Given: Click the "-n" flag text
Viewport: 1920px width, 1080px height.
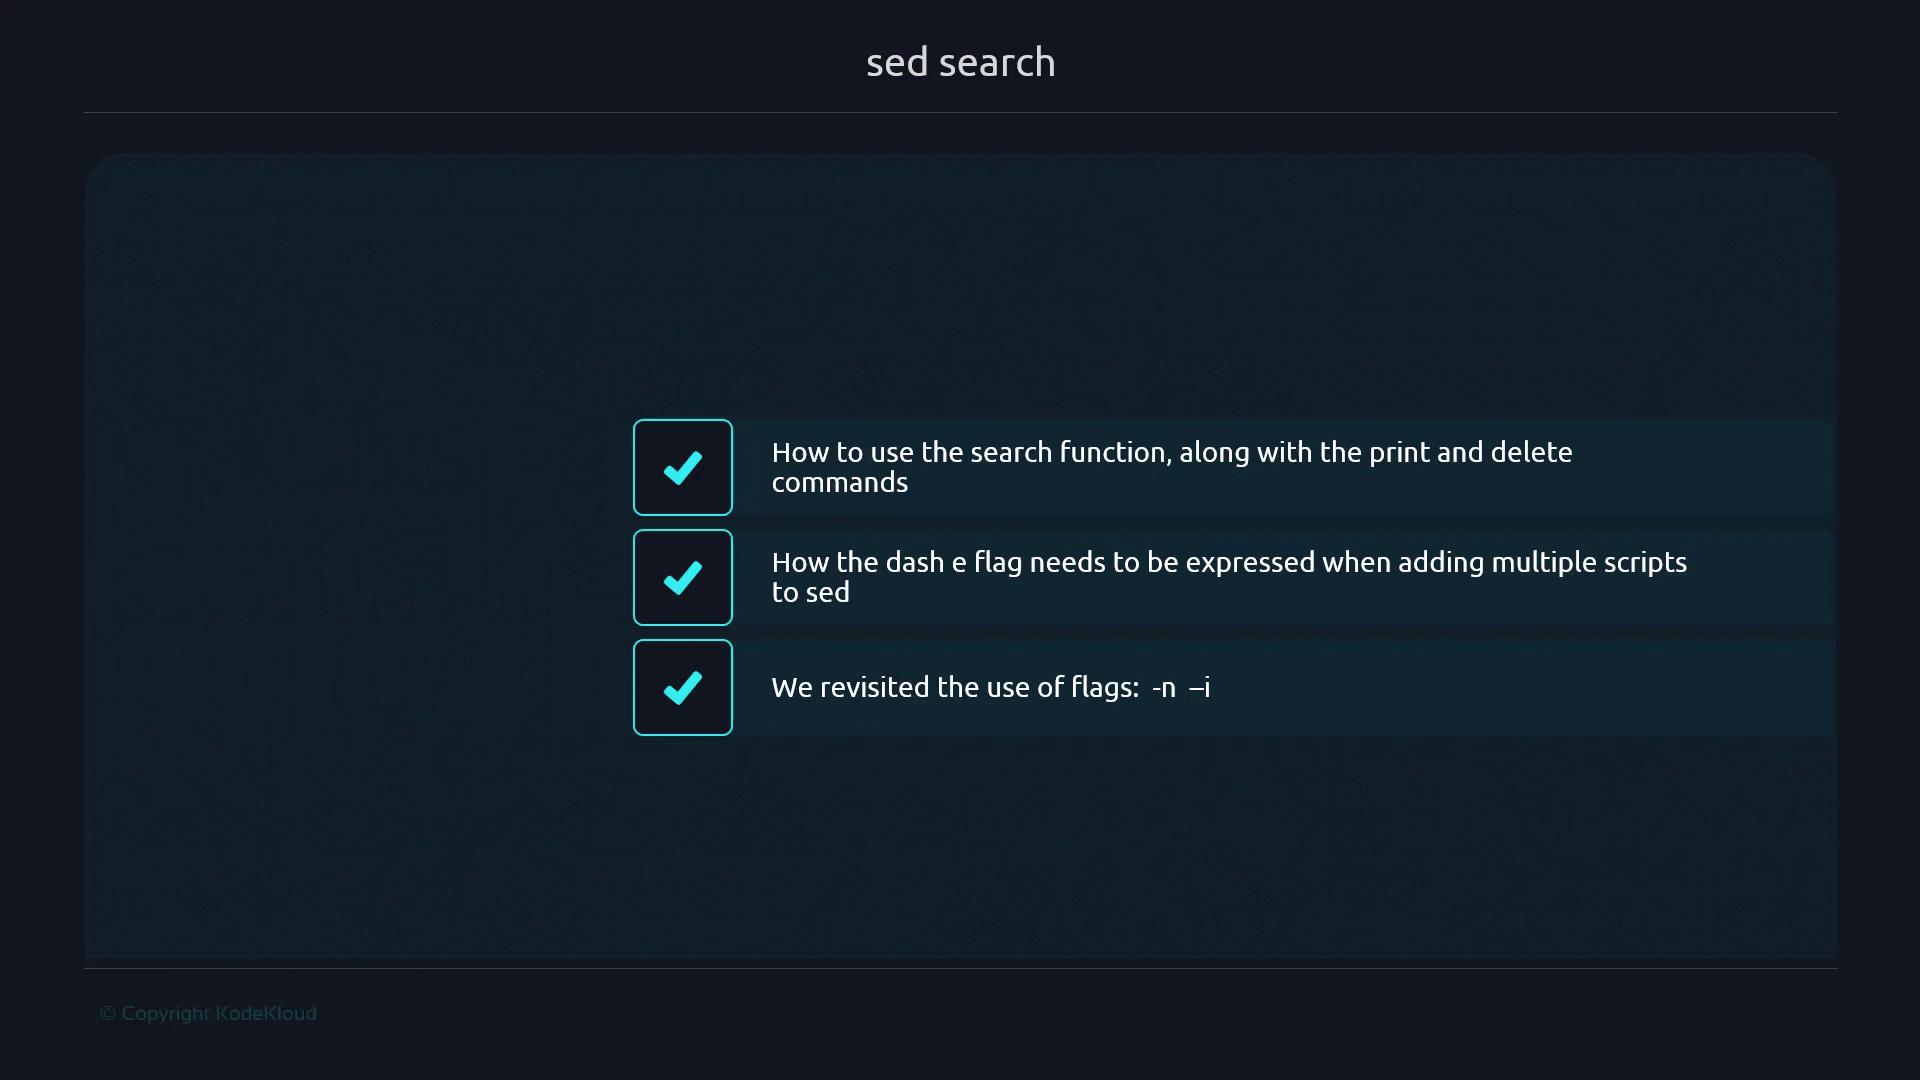Looking at the screenshot, I should click(x=1164, y=687).
